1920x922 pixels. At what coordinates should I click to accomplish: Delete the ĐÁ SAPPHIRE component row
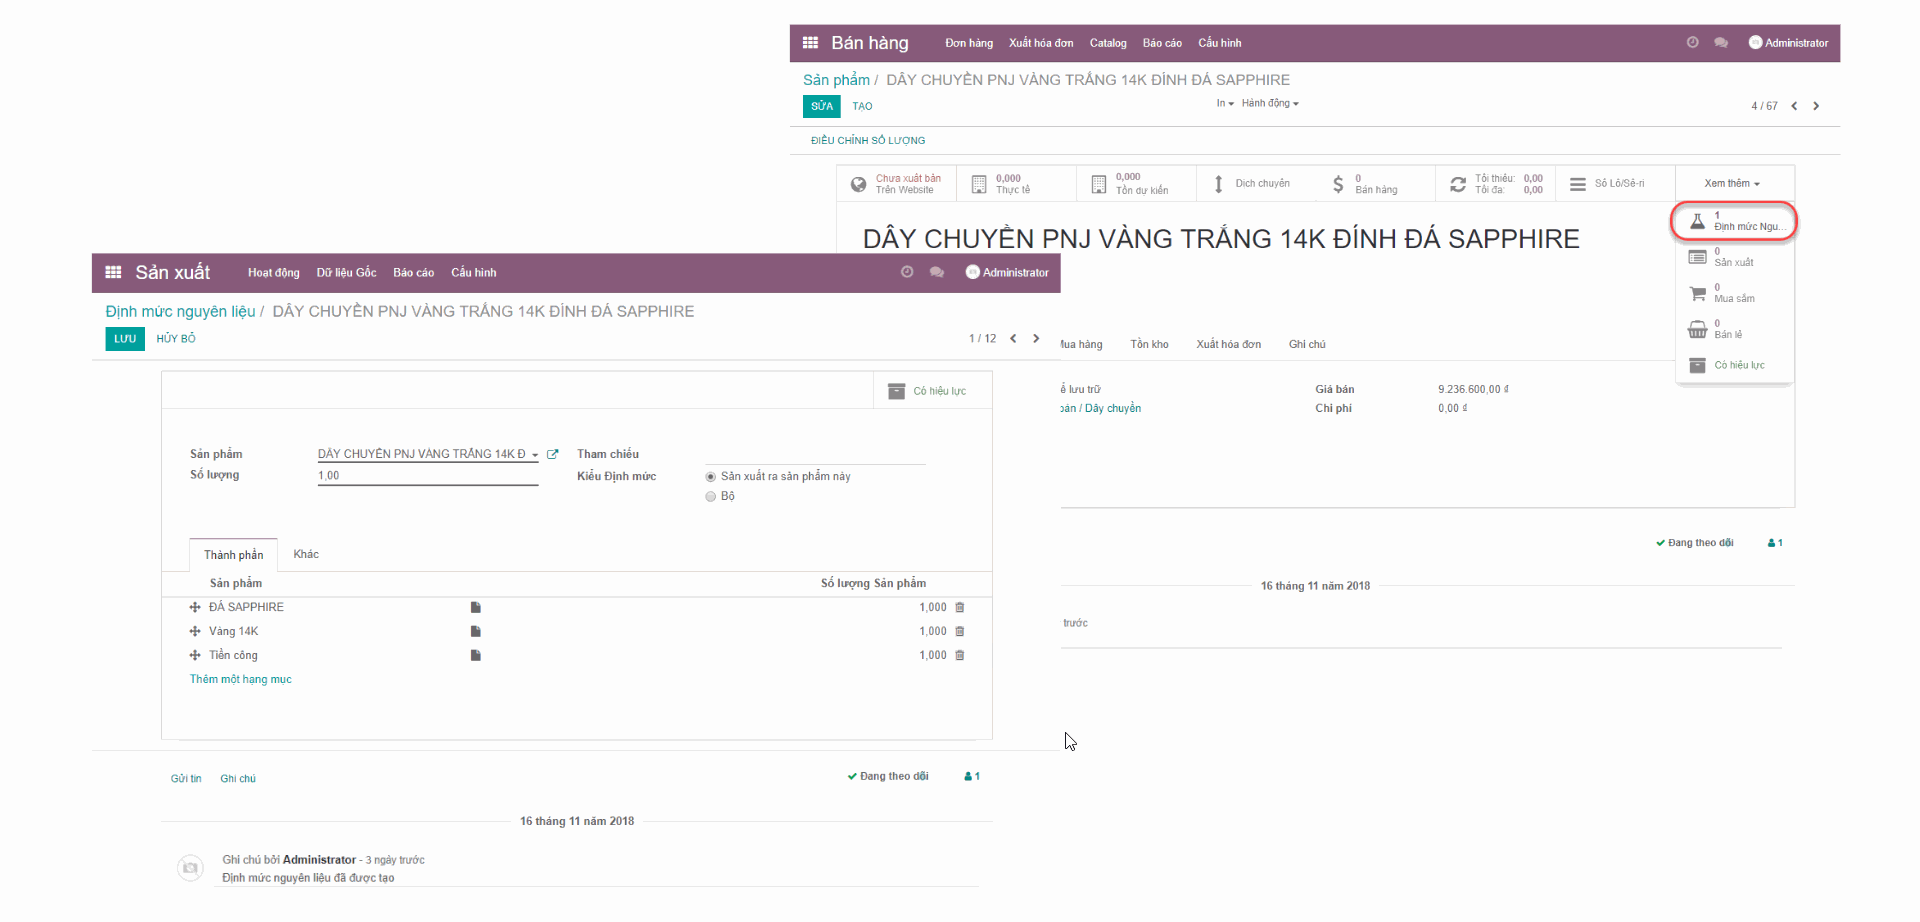pyautogui.click(x=959, y=607)
